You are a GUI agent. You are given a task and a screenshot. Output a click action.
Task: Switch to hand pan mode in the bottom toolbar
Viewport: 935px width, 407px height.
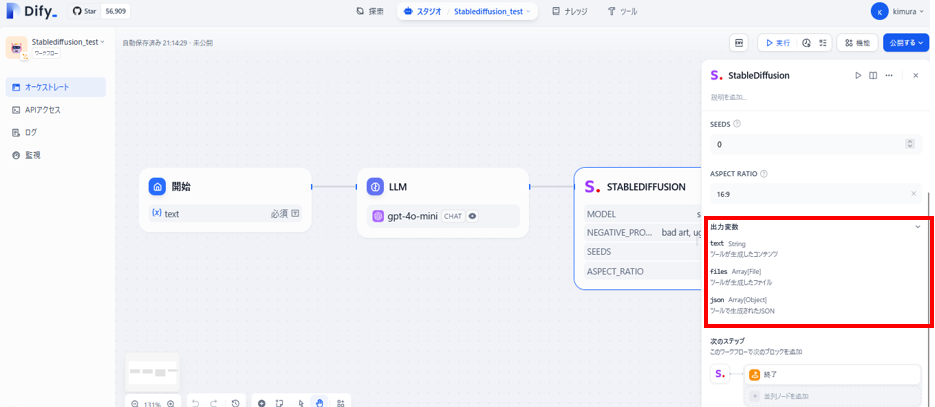click(320, 403)
